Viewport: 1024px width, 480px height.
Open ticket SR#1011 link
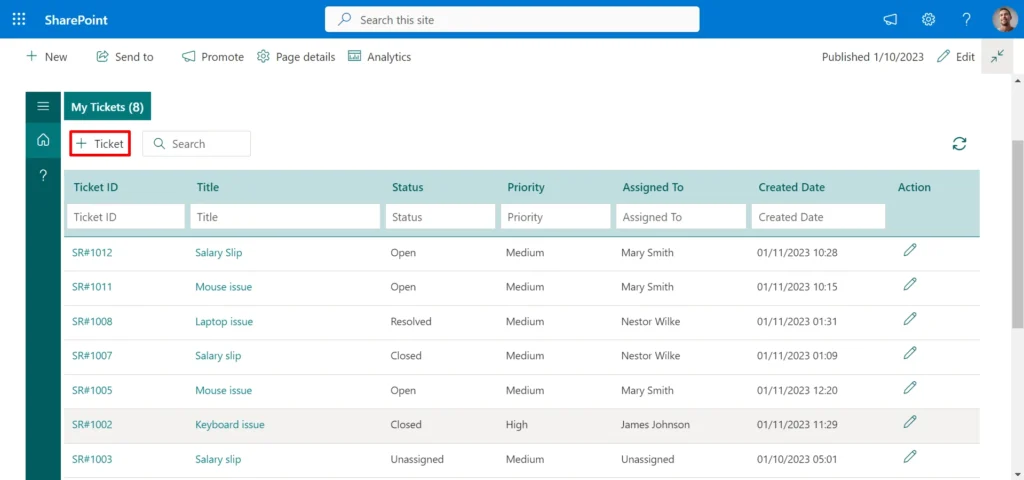tap(92, 287)
